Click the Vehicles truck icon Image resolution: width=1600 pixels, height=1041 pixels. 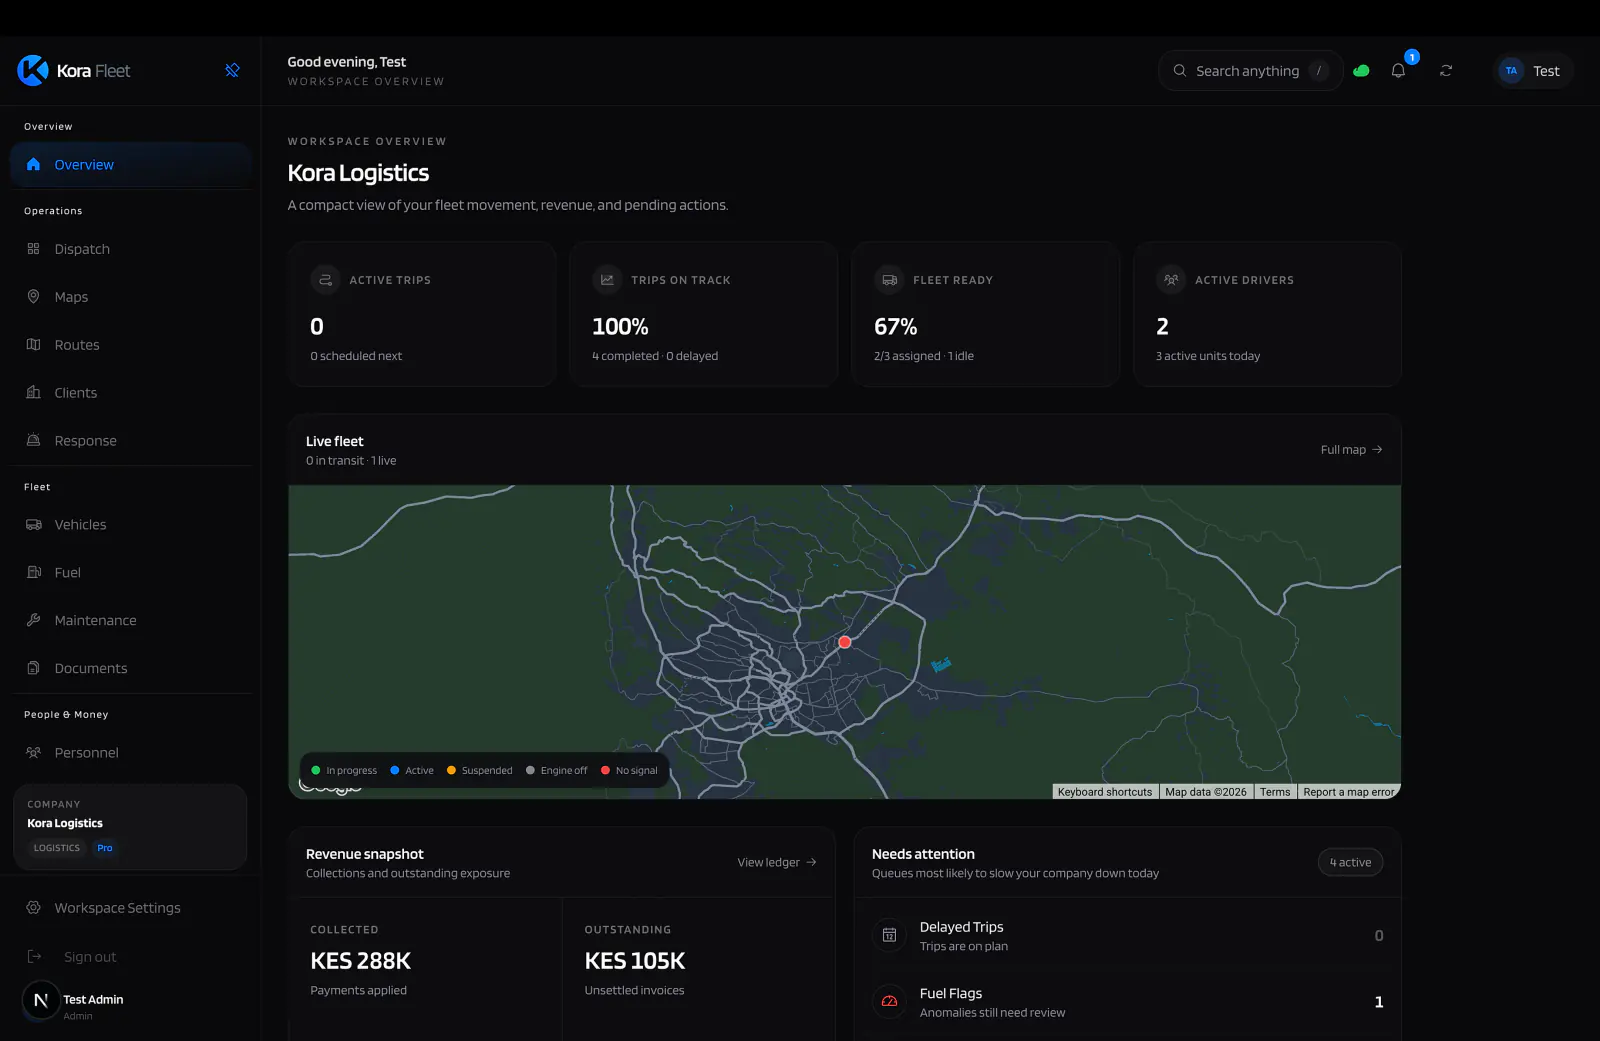pyautogui.click(x=33, y=525)
